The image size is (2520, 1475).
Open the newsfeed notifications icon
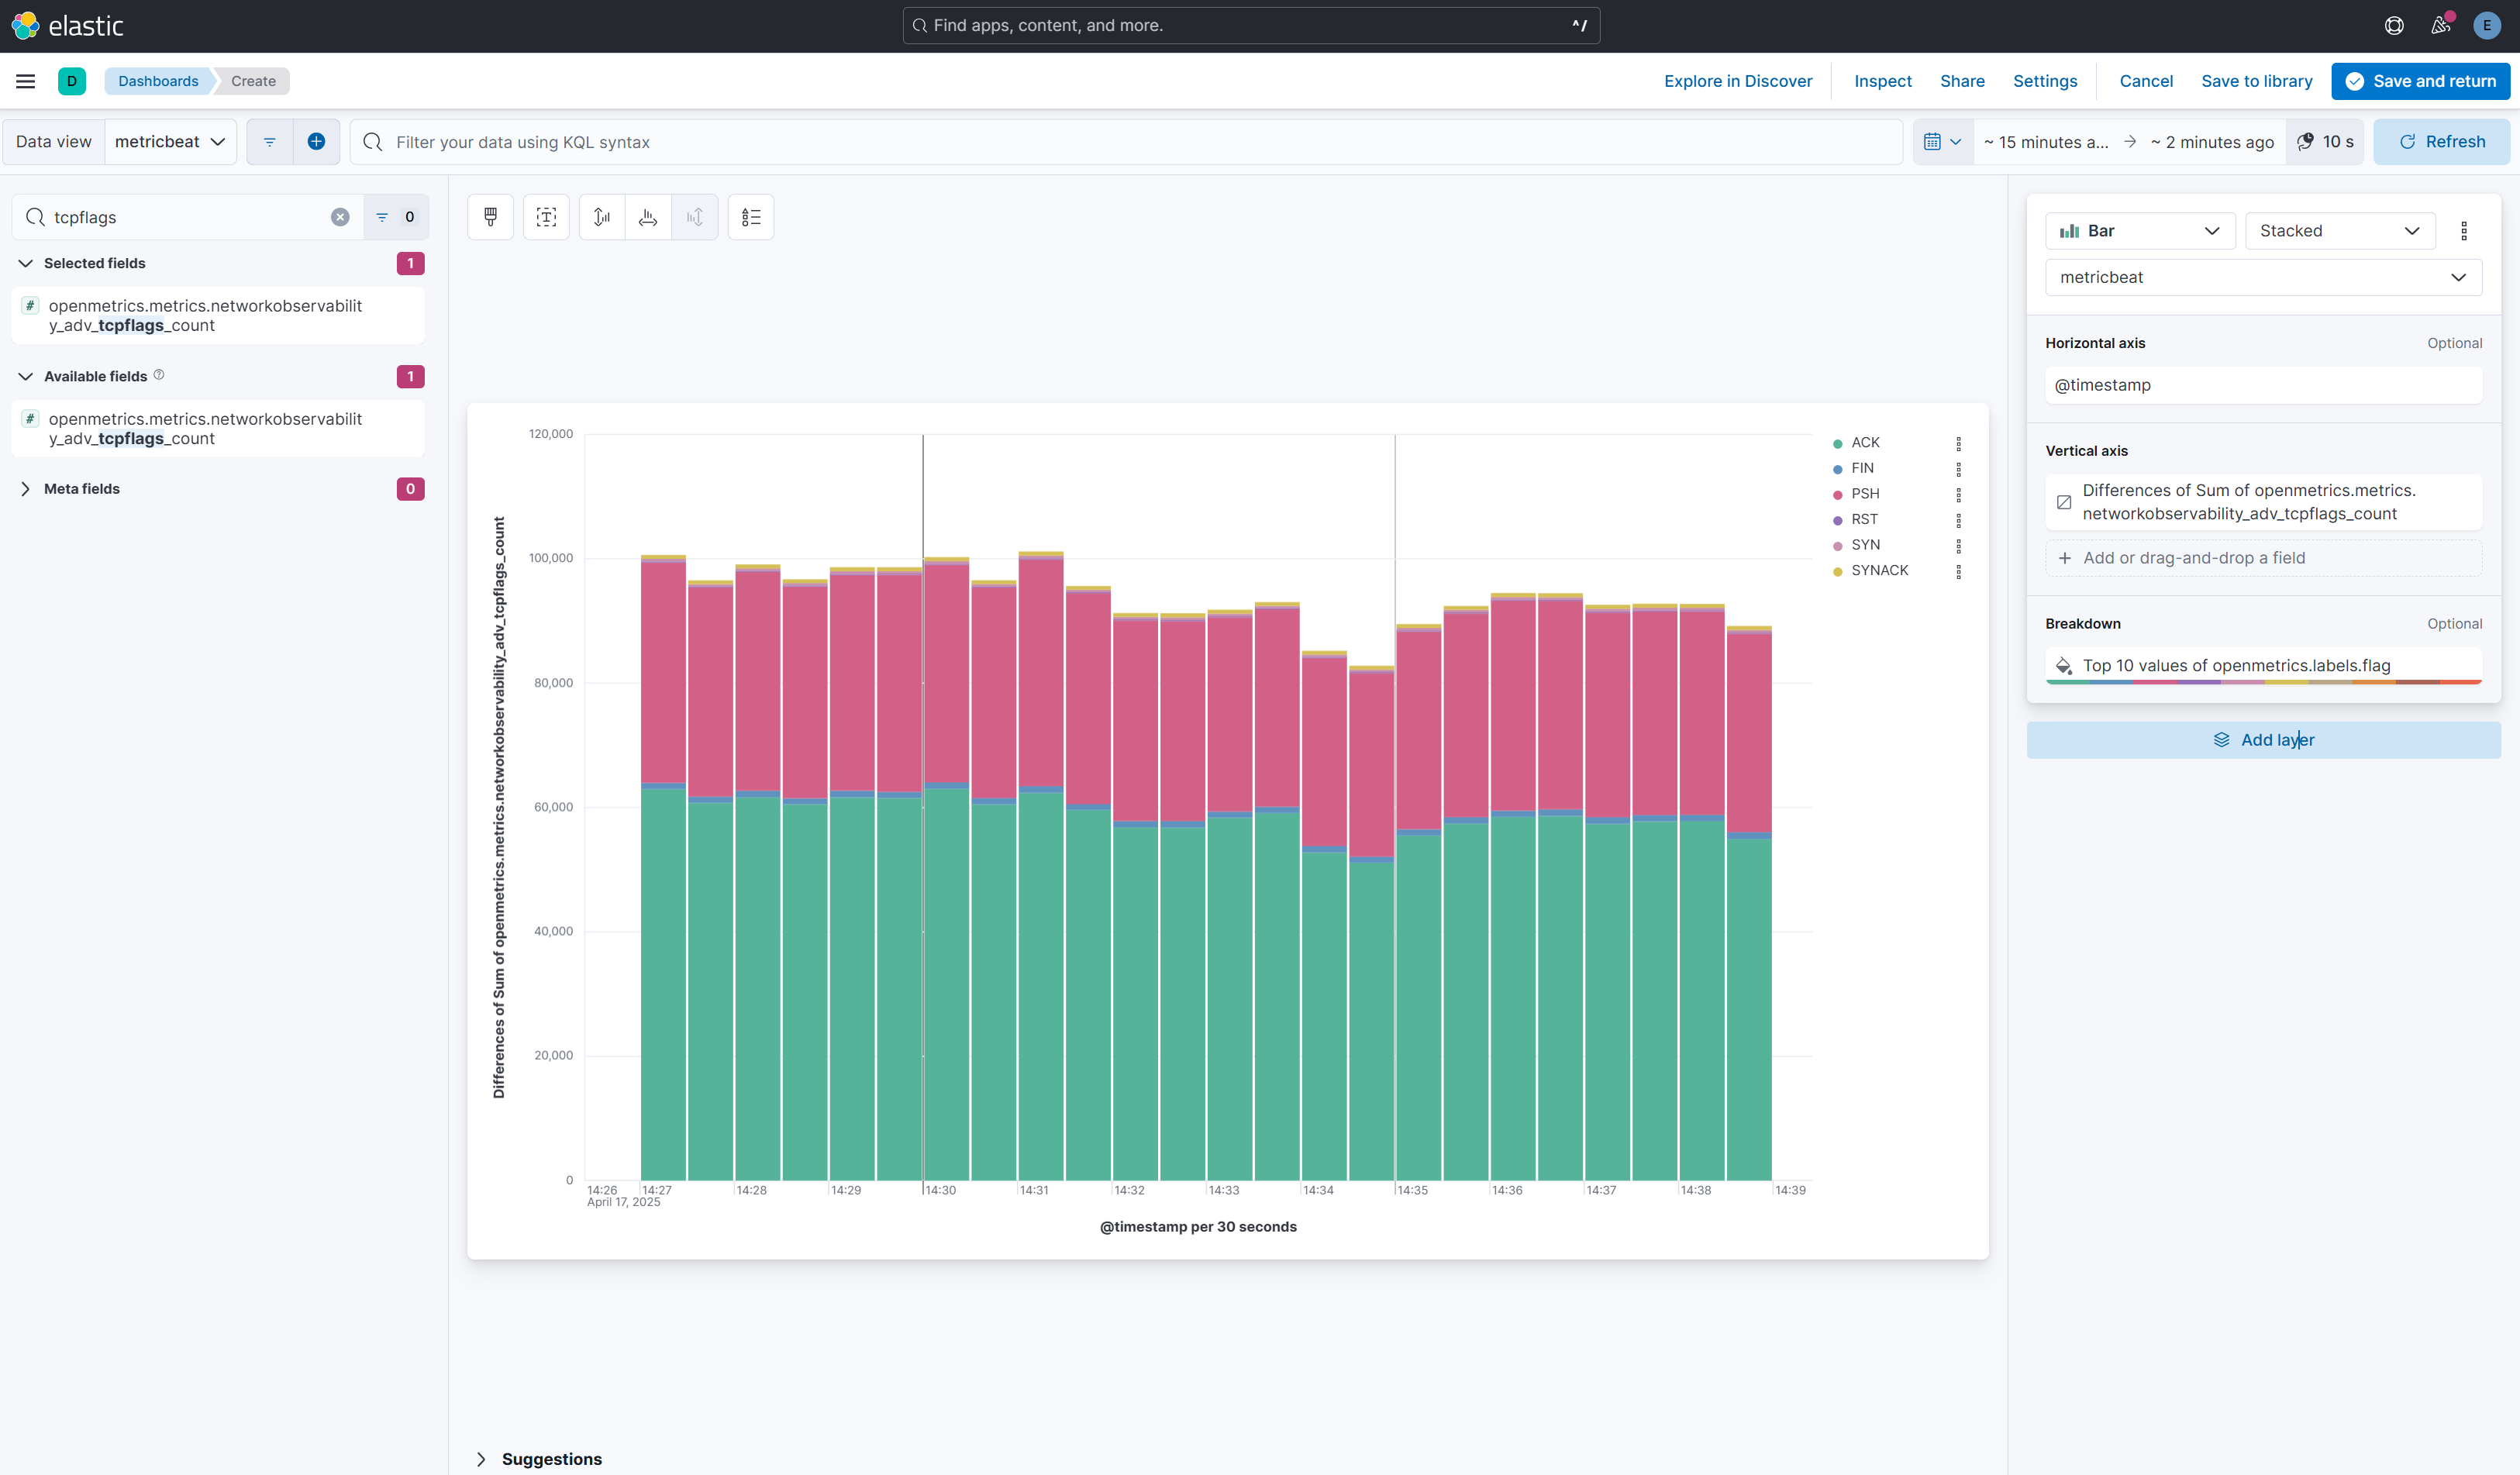point(2440,26)
